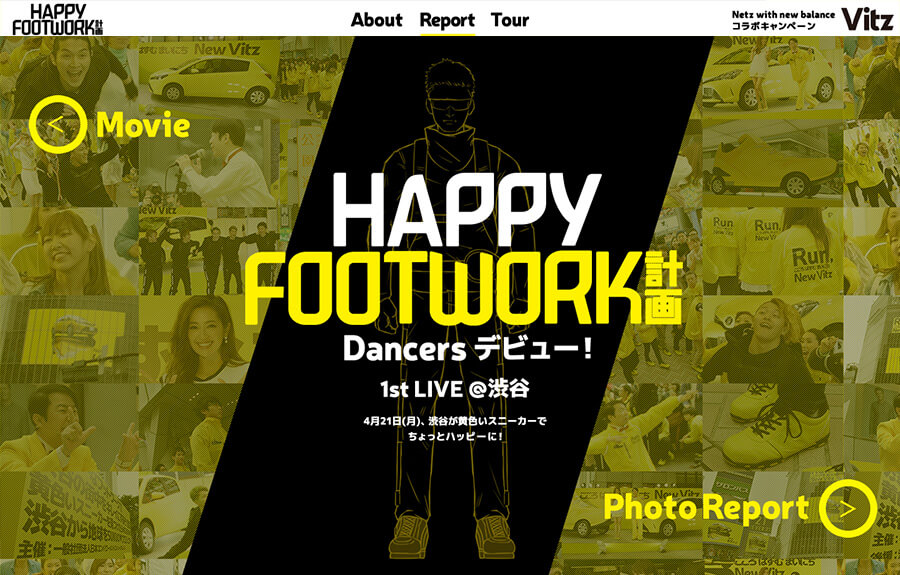Click the 'Dancers デビュー!' heading

pos(467,348)
